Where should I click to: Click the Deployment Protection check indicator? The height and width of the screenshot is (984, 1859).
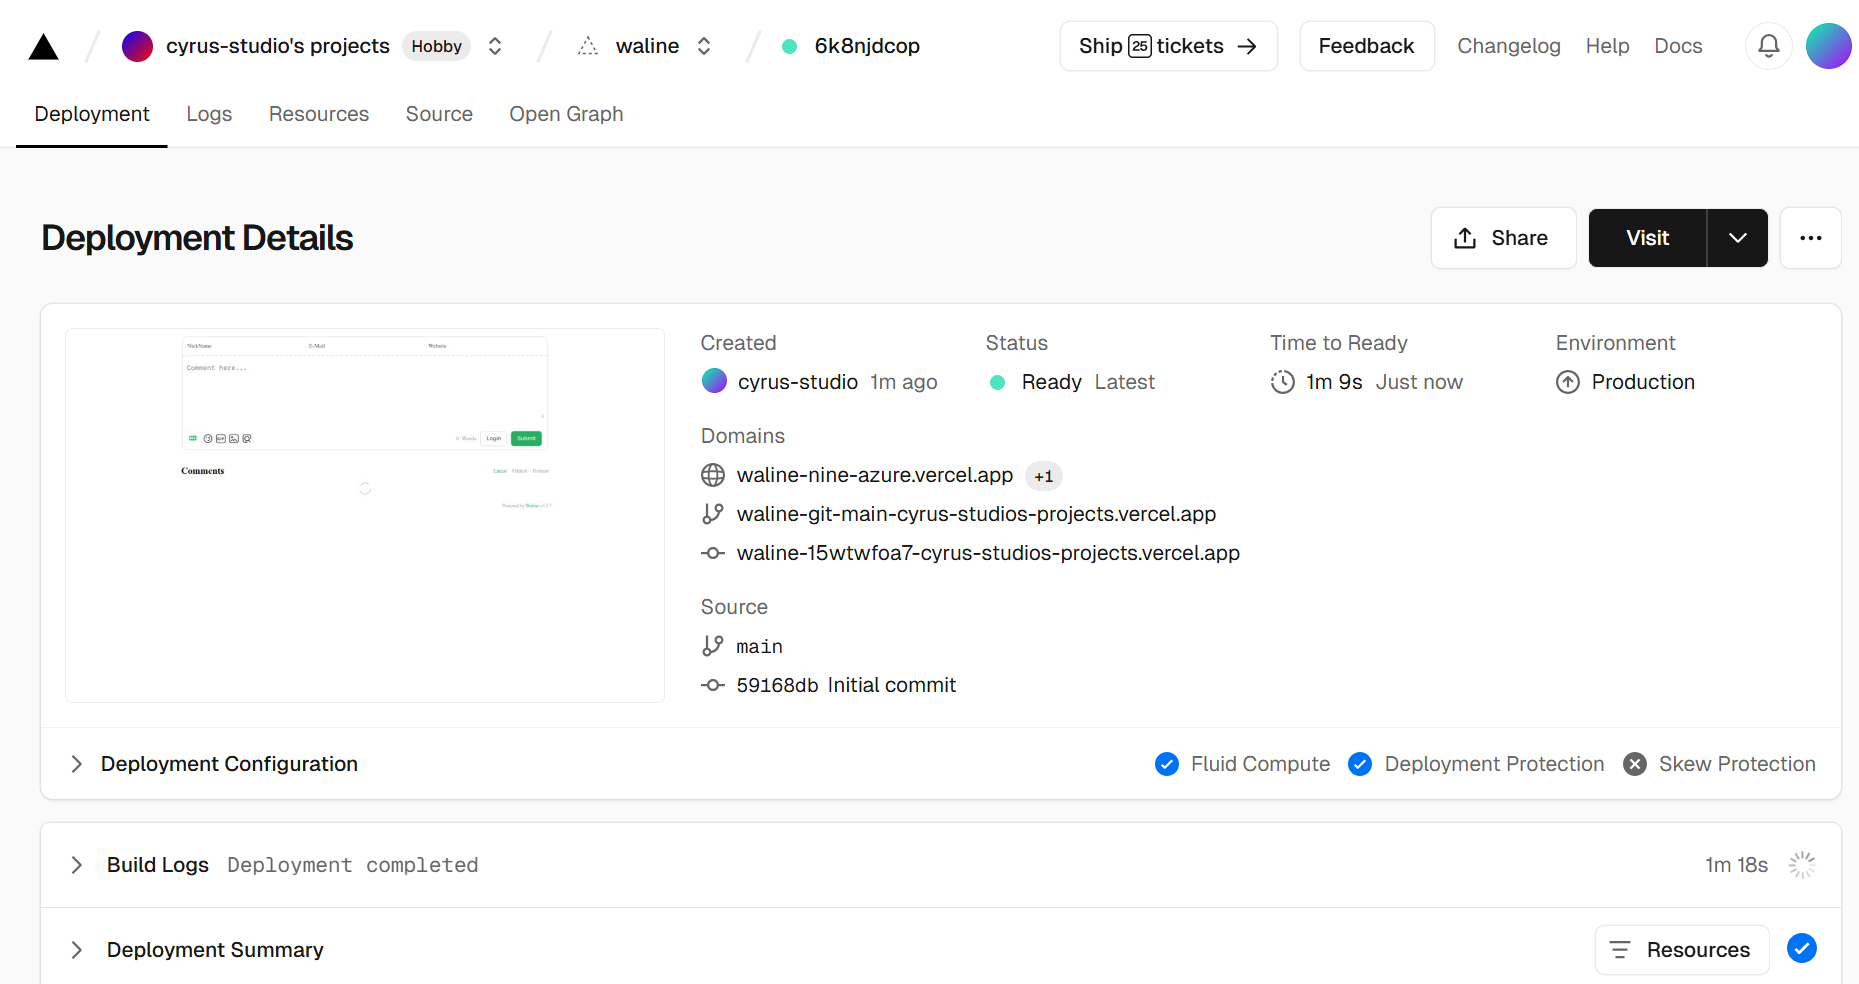1360,764
